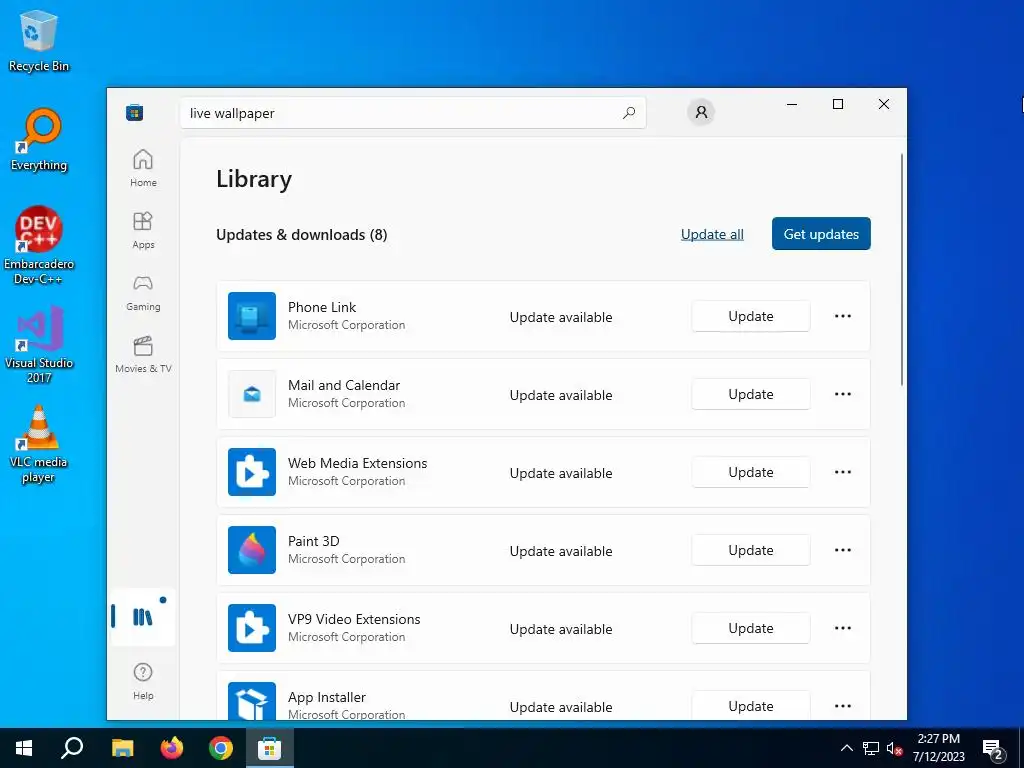1024x768 pixels.
Task: Open more options for Mail and Calendar
Action: pyautogui.click(x=842, y=394)
